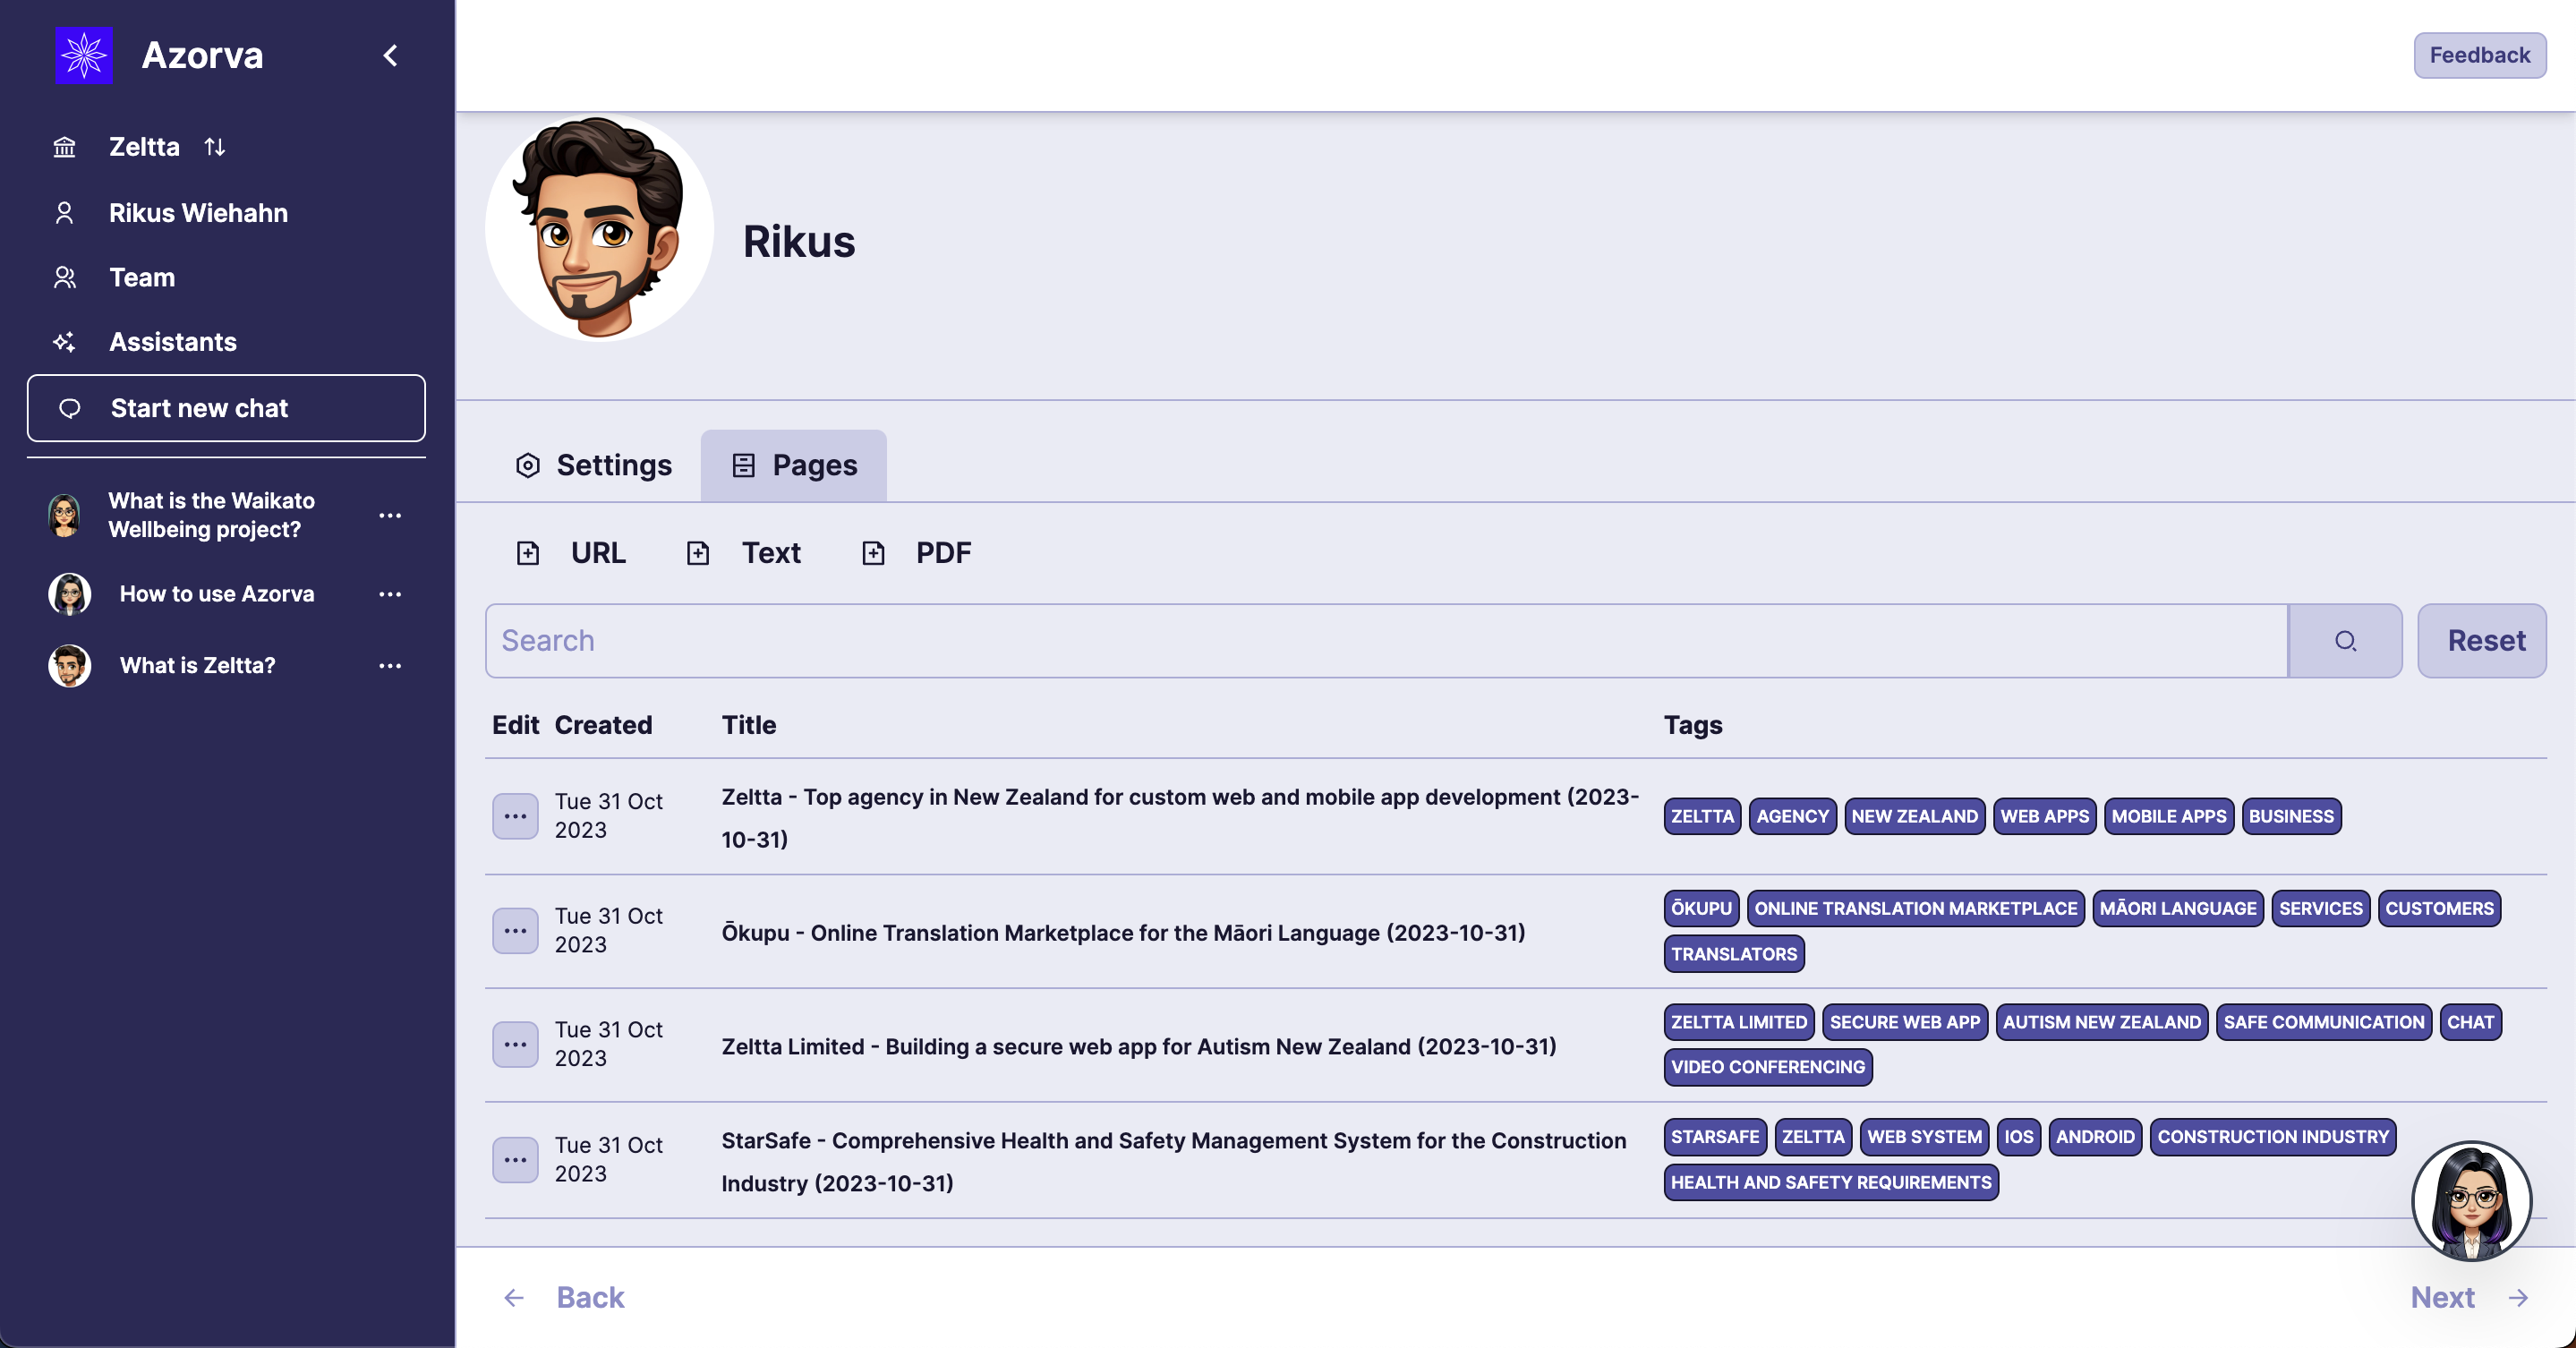This screenshot has height=1348, width=2576.
Task: Open the chat assistant avatar bottom right
Action: tap(2471, 1200)
